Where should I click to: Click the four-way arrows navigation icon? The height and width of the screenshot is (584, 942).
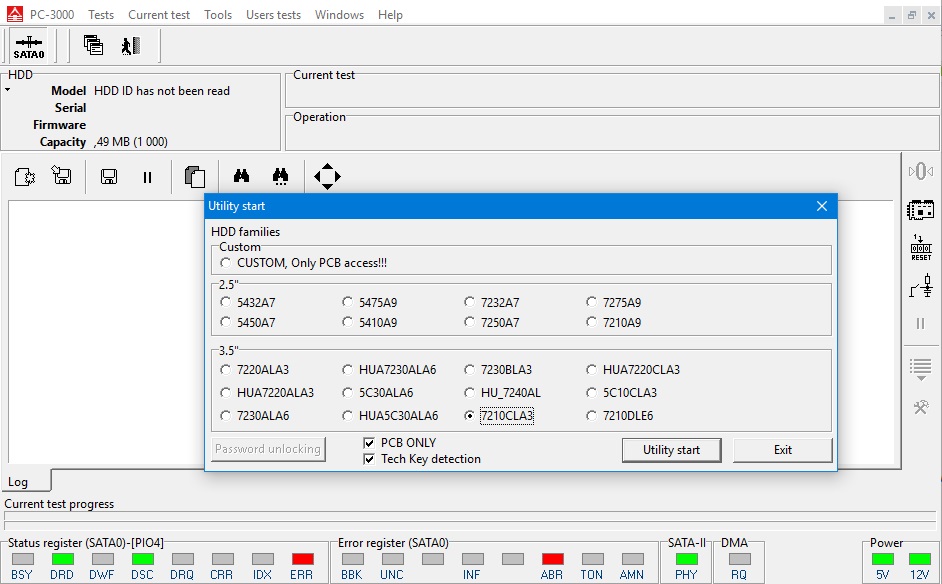[327, 177]
